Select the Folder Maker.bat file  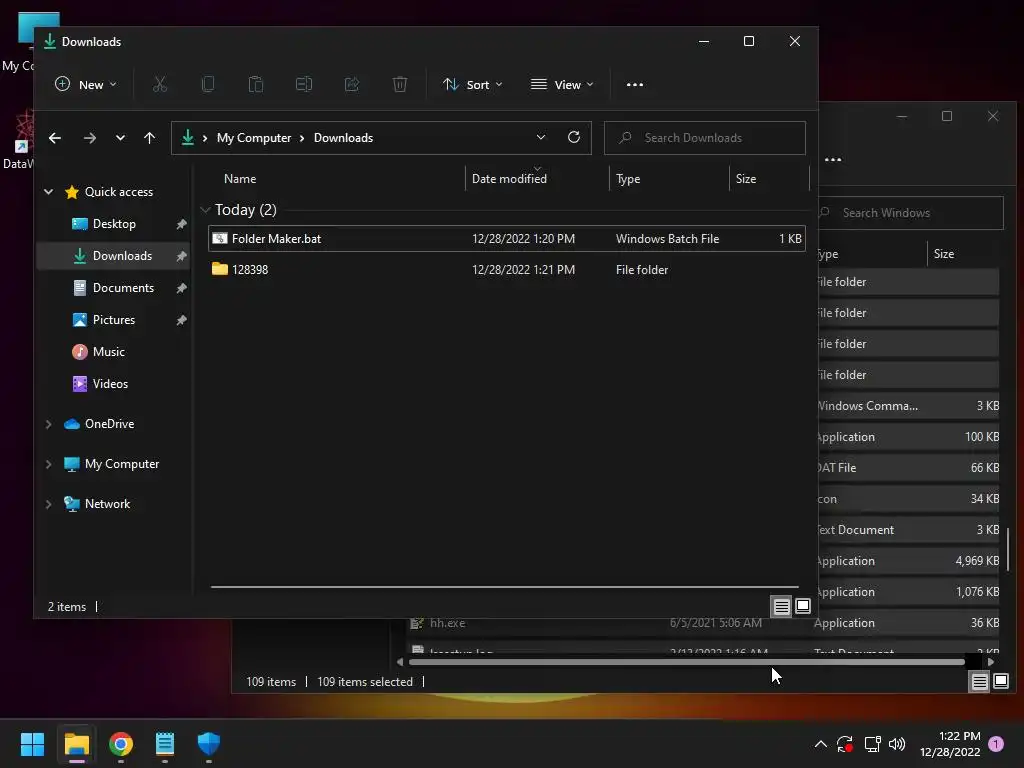(x=507, y=239)
